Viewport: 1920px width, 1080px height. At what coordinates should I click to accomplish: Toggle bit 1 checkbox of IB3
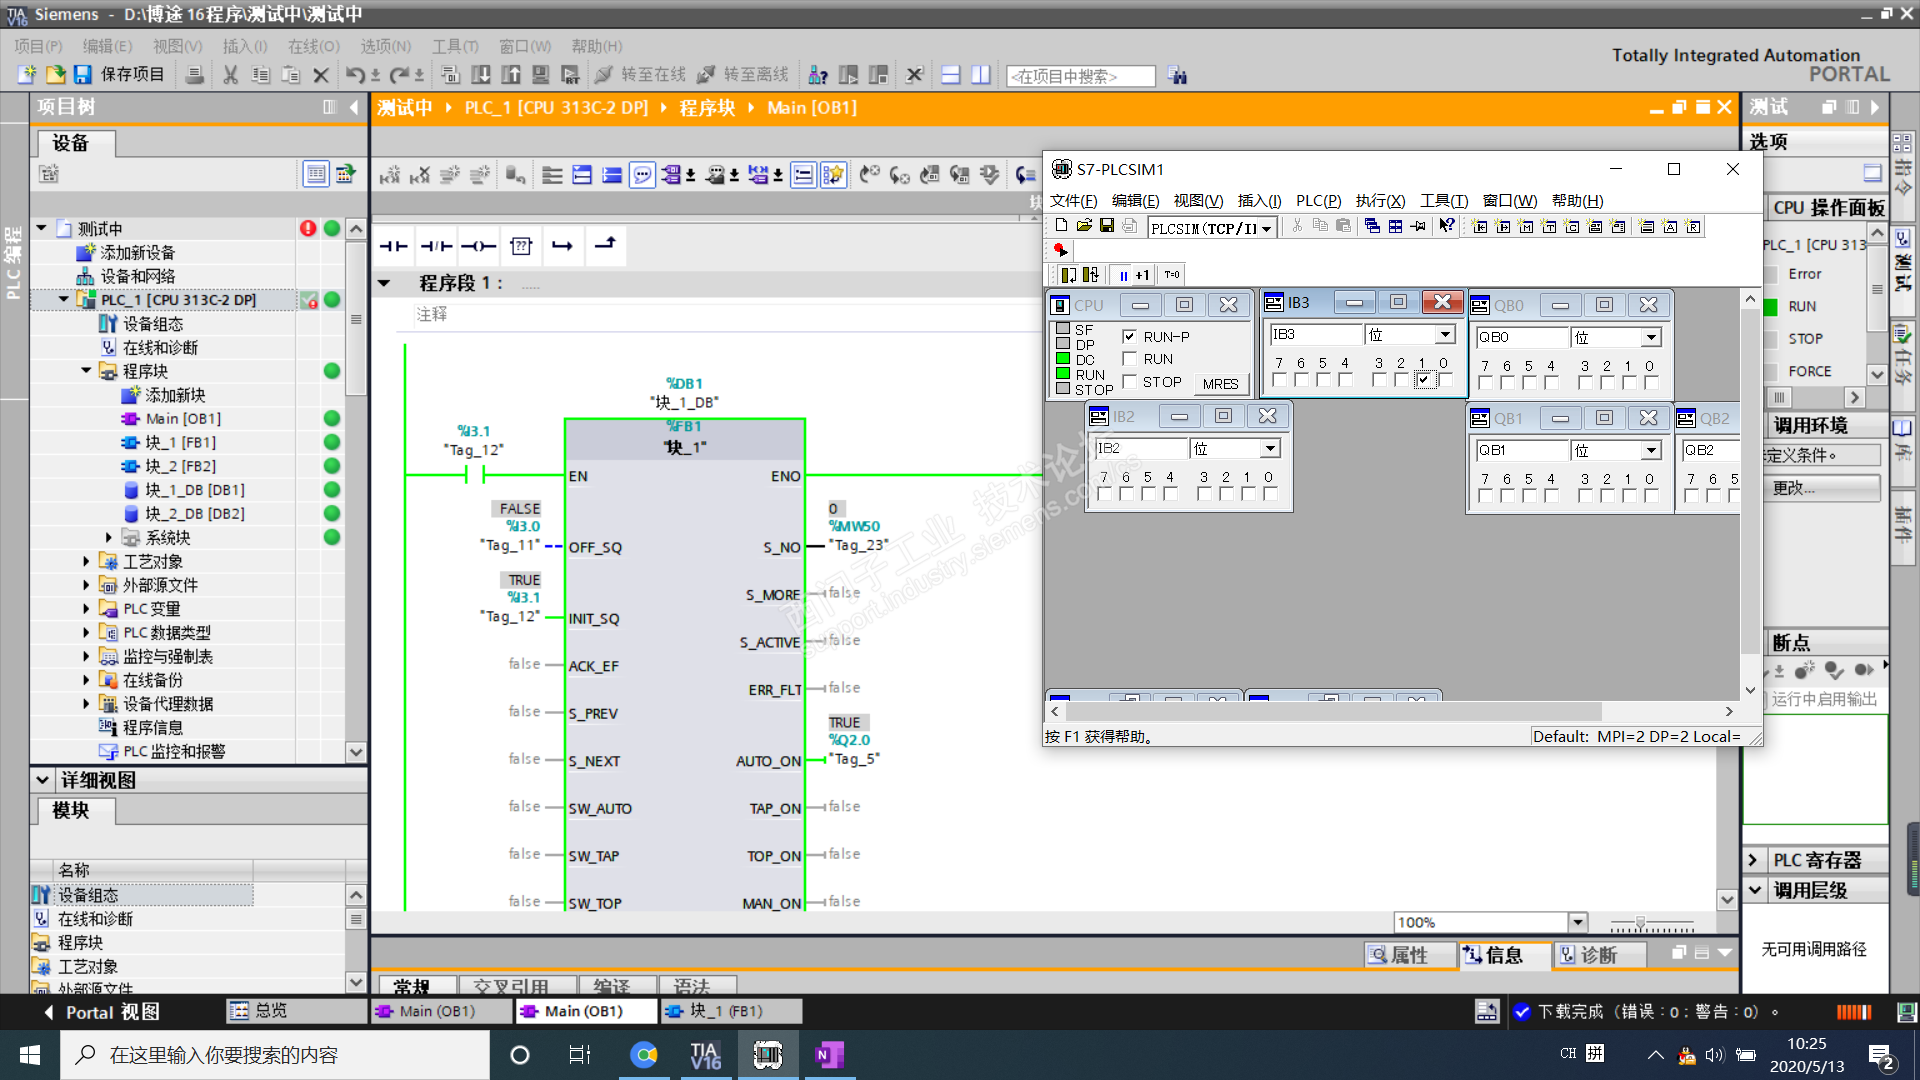(x=1423, y=380)
